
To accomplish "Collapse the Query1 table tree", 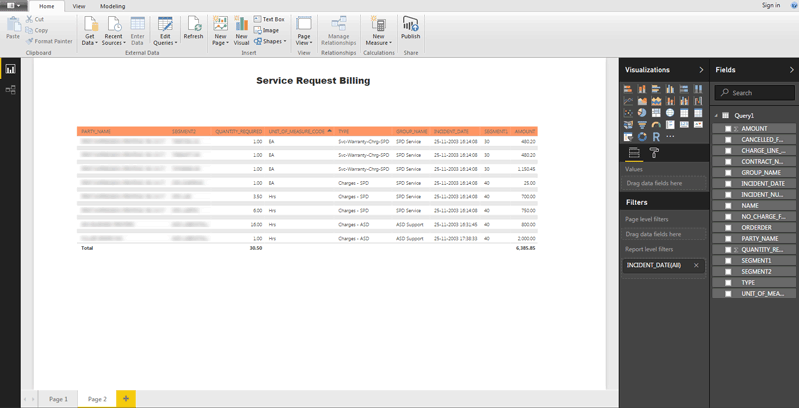I will click(x=716, y=116).
